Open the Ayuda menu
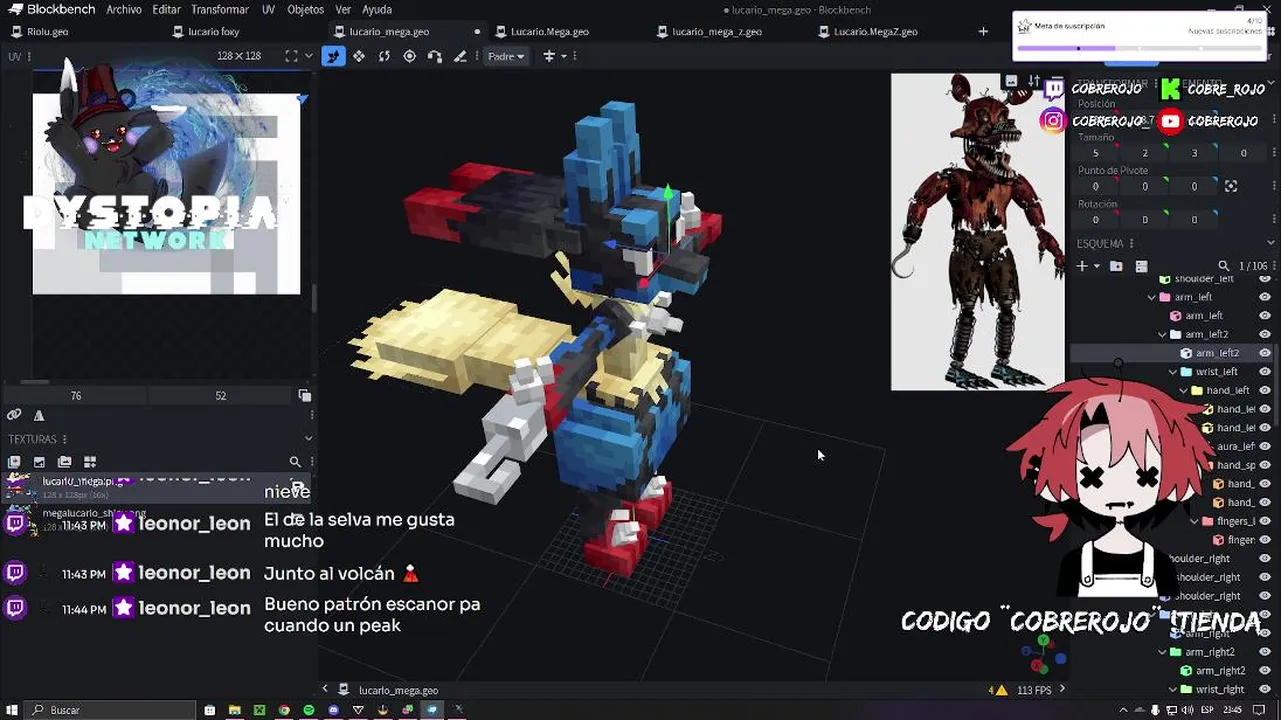 coord(377,9)
